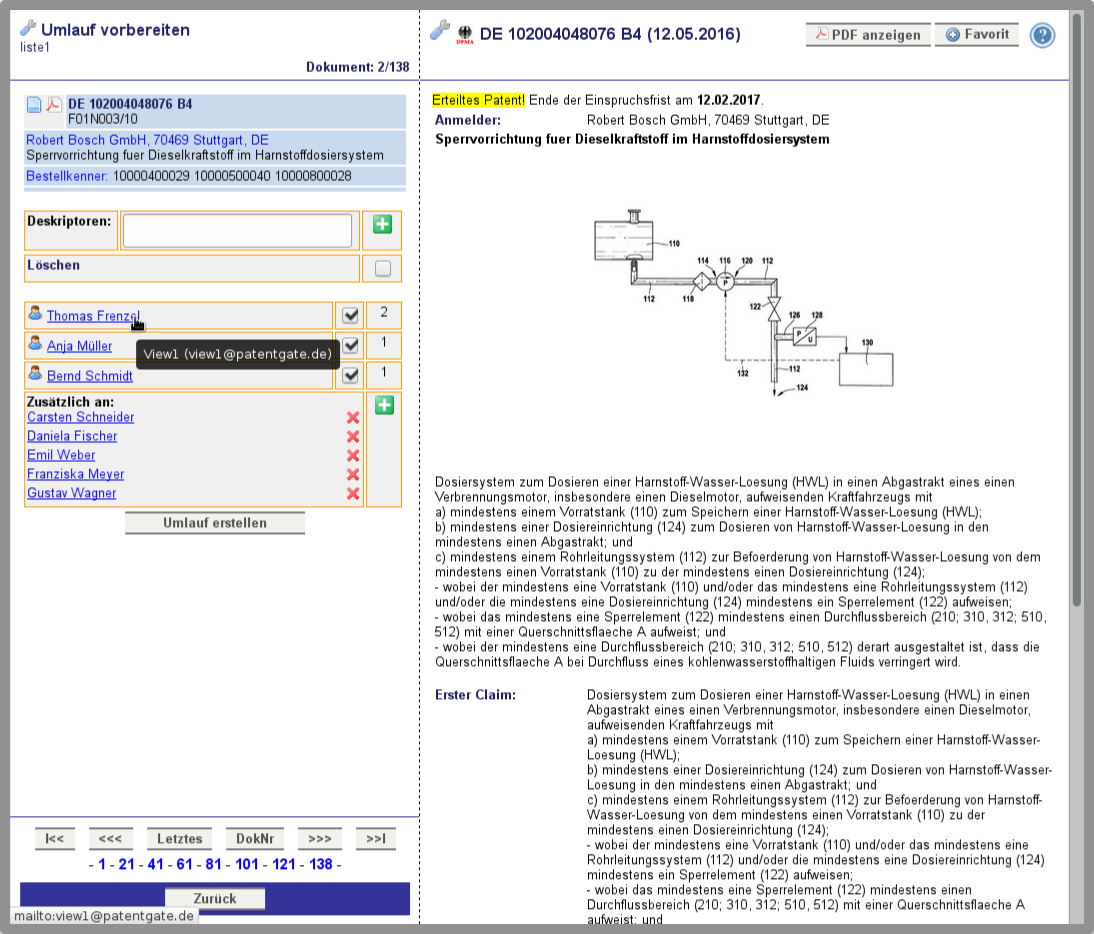Open the document page icon beside DE 102004048076 B4
Image resolution: width=1094 pixels, height=934 pixels.
pyautogui.click(x=34, y=105)
